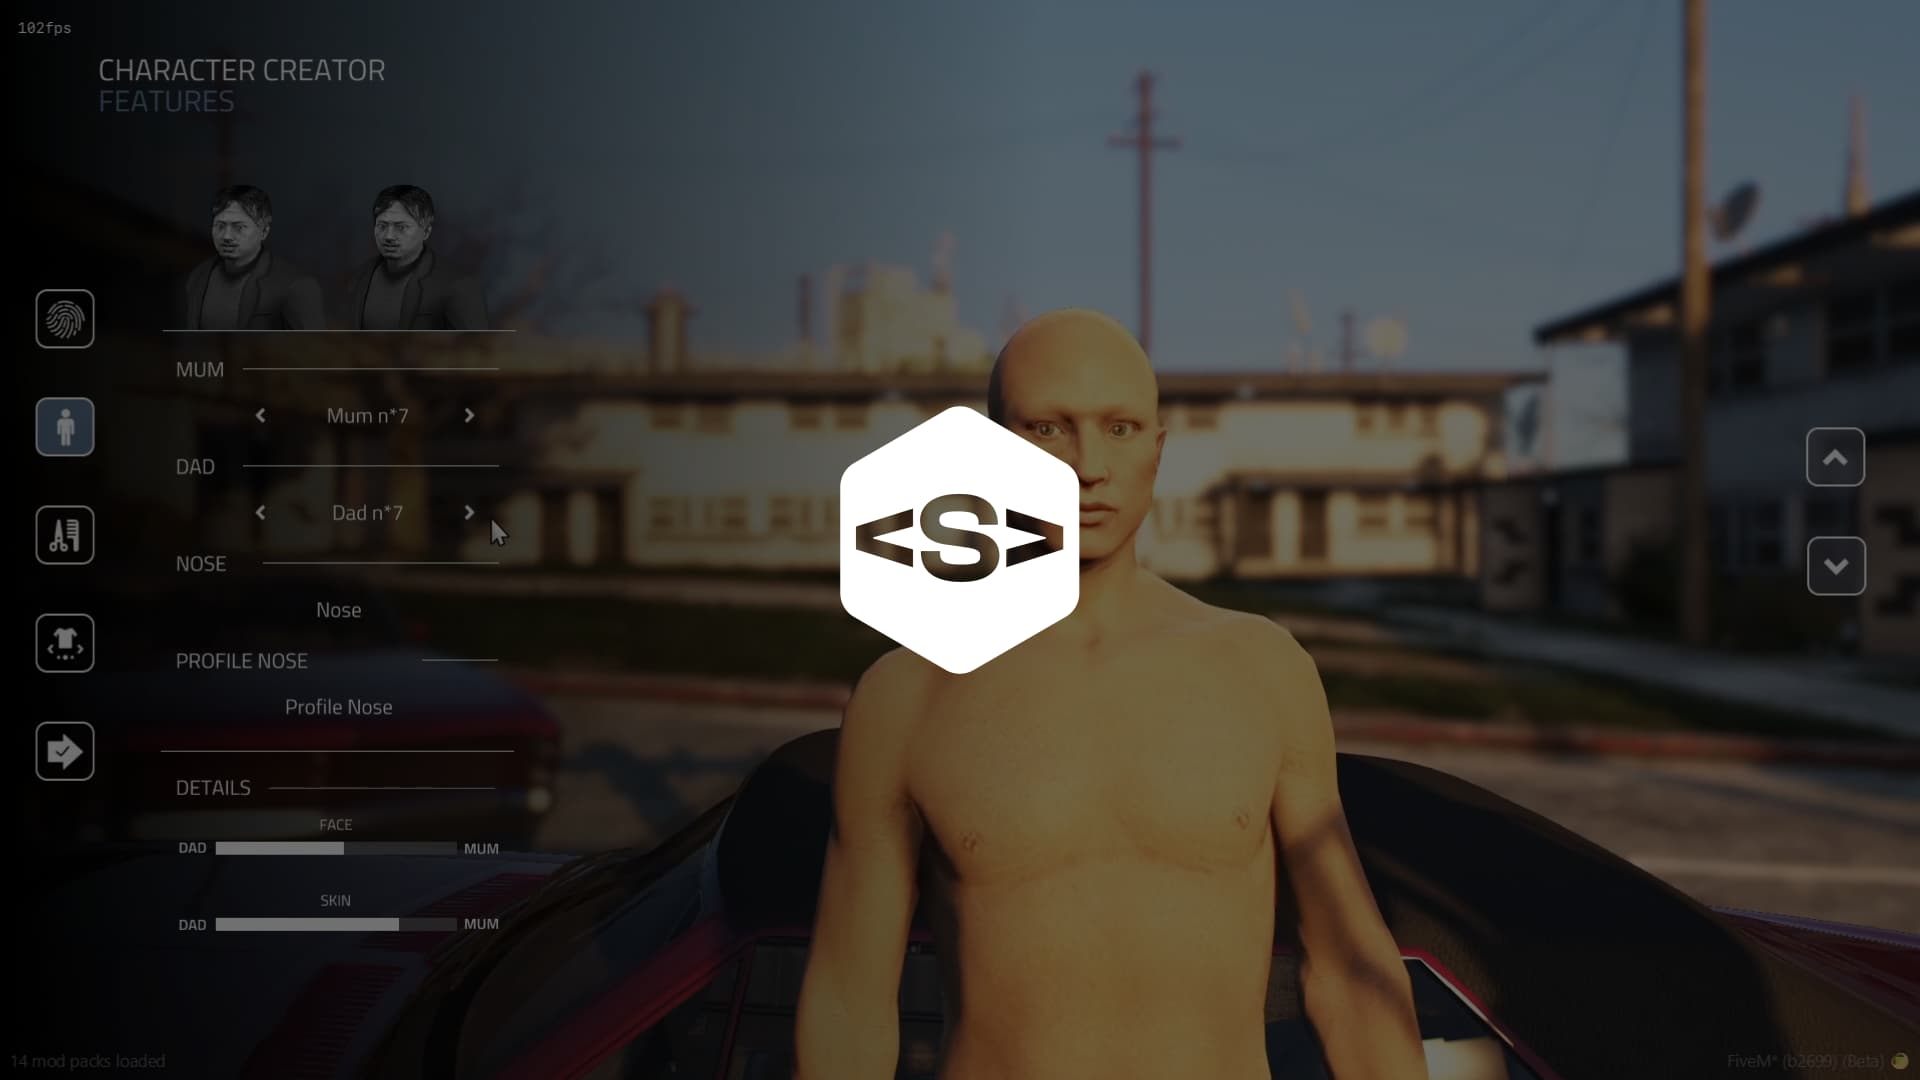Toggle Profile Nose feature option
The image size is (1920, 1080).
pyautogui.click(x=339, y=705)
